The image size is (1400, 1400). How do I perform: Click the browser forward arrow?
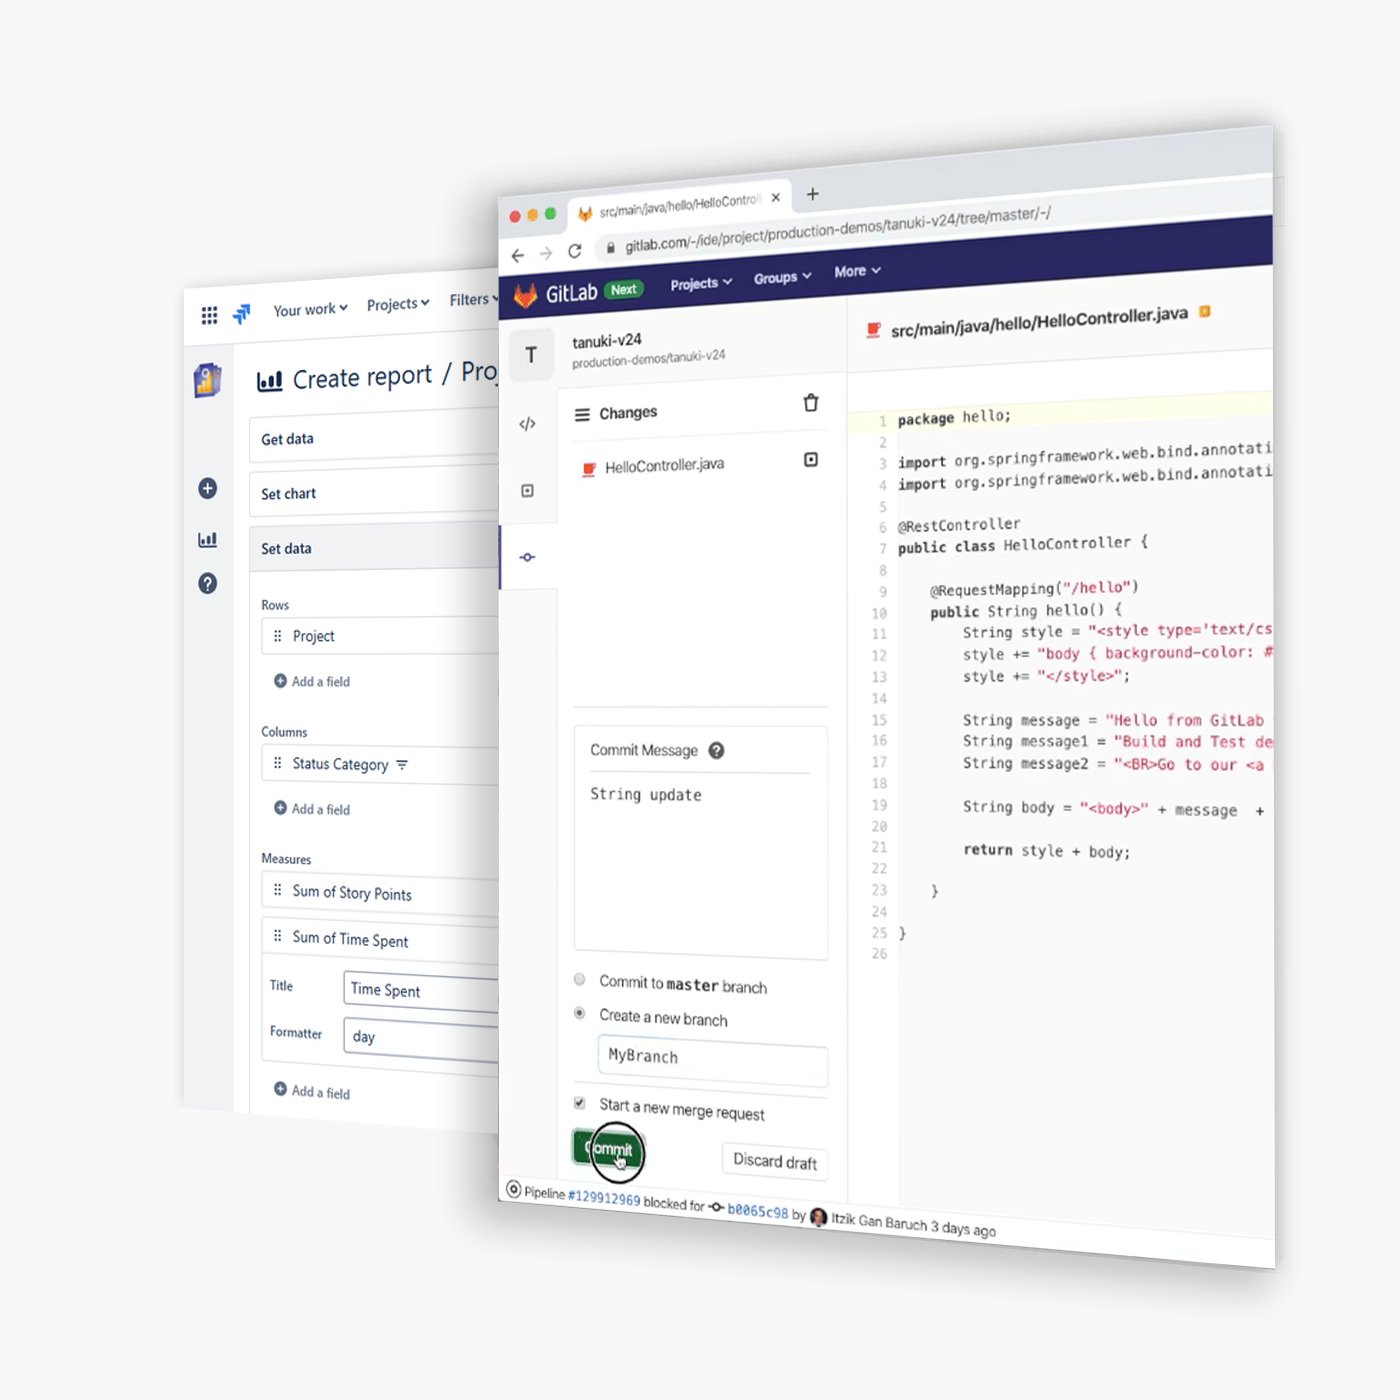546,254
